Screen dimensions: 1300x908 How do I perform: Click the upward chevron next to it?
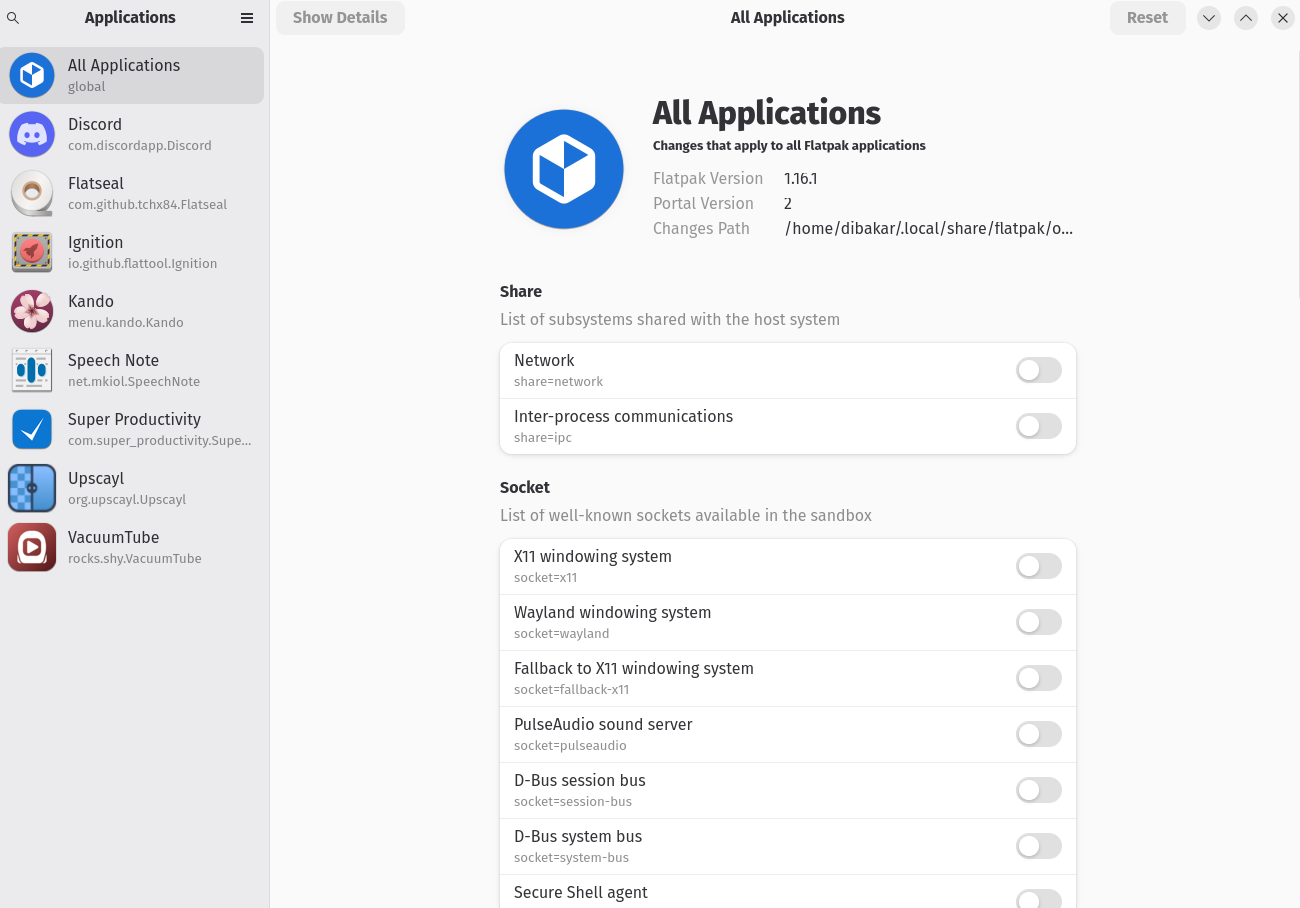pos(1245,18)
